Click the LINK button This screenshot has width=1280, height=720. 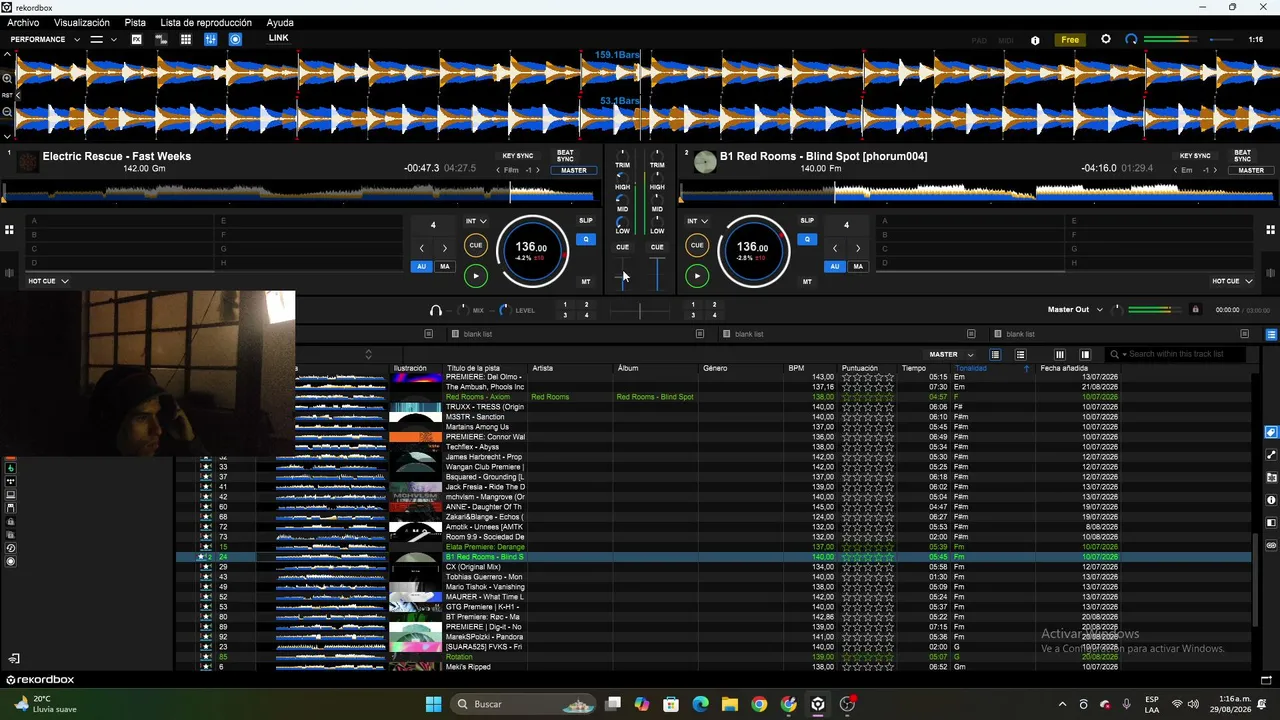[278, 38]
